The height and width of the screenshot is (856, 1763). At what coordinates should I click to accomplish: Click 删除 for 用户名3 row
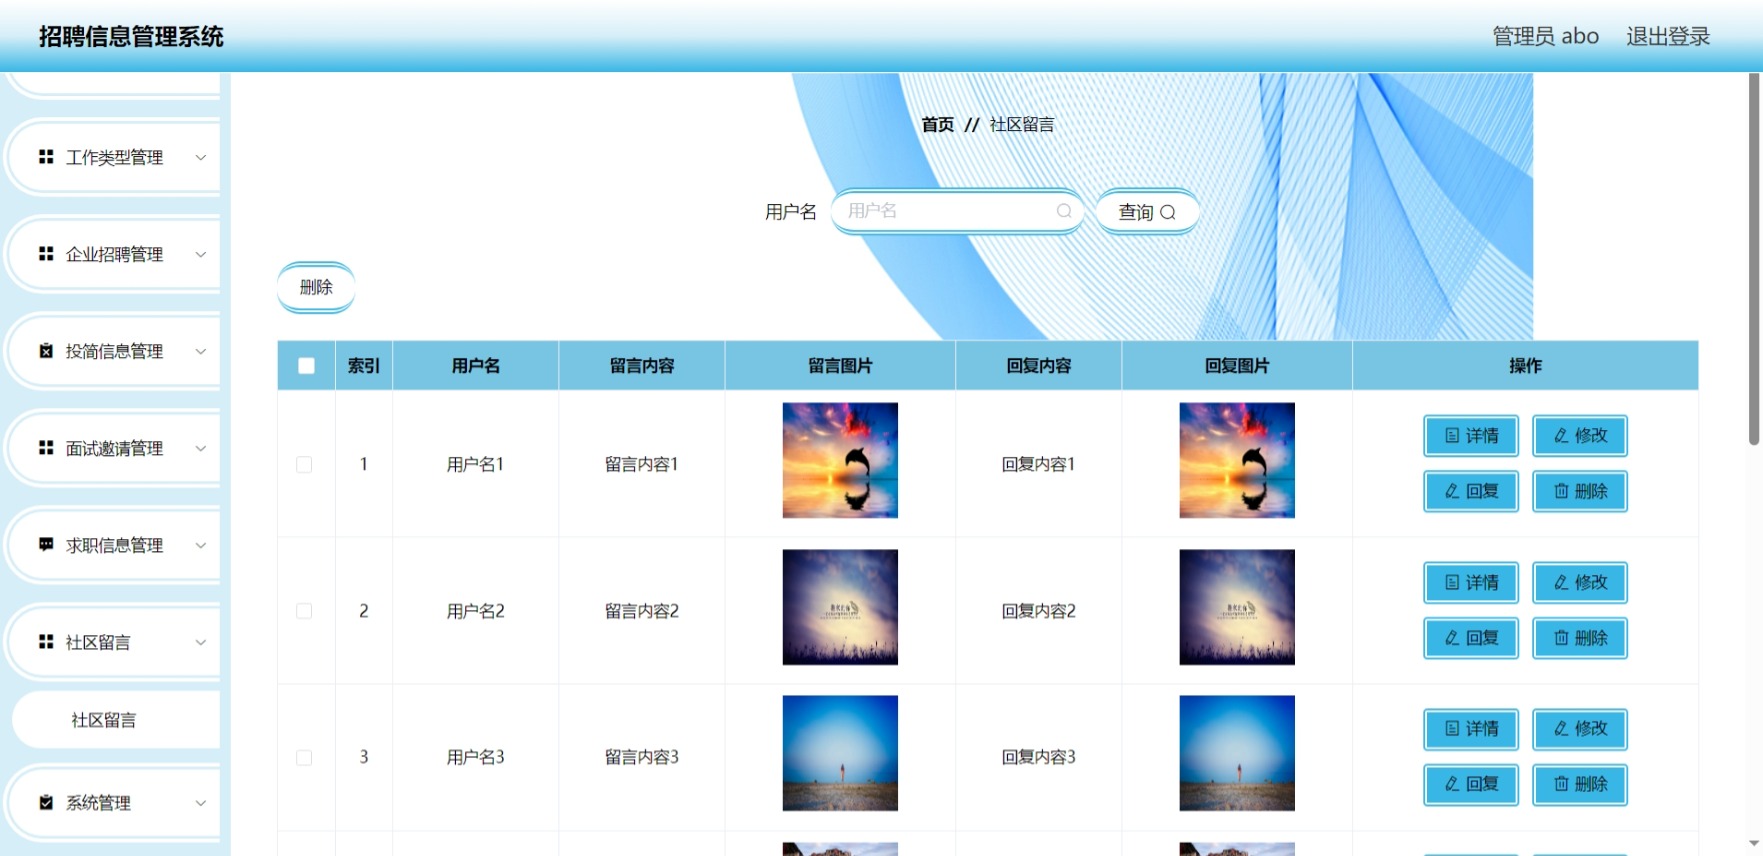tap(1580, 784)
